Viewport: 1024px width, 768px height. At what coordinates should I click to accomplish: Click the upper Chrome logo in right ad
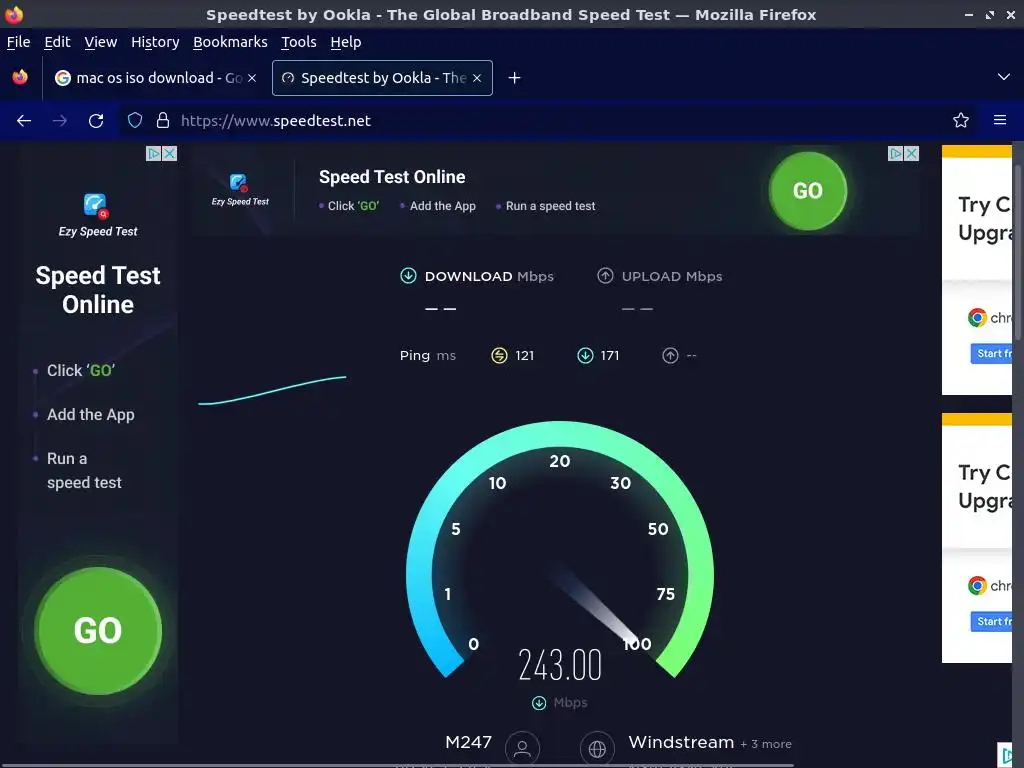(977, 318)
